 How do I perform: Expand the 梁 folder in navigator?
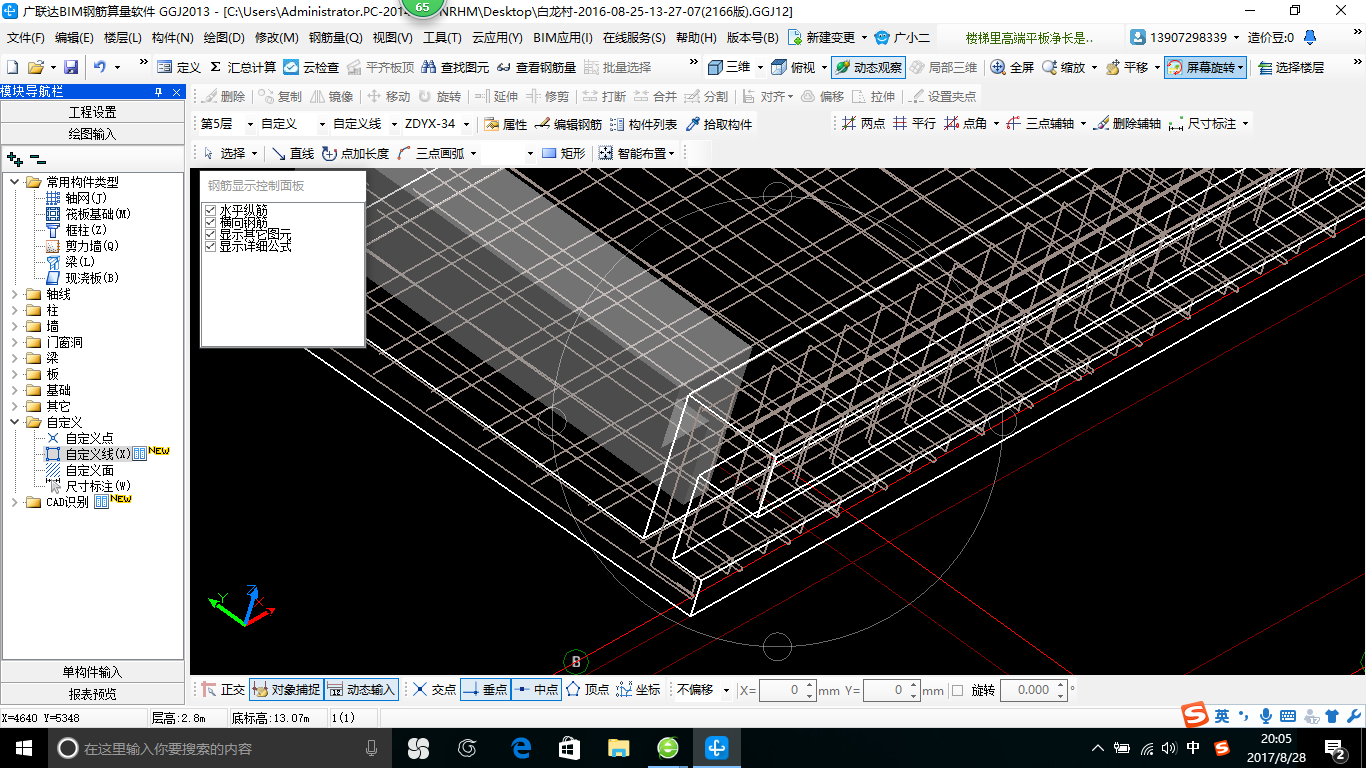(x=15, y=358)
